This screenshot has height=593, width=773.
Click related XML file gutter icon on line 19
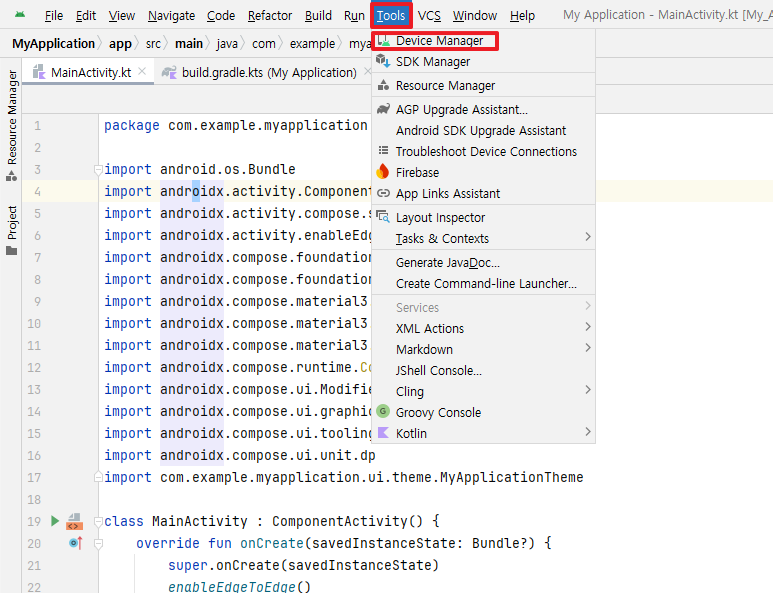click(x=74, y=521)
